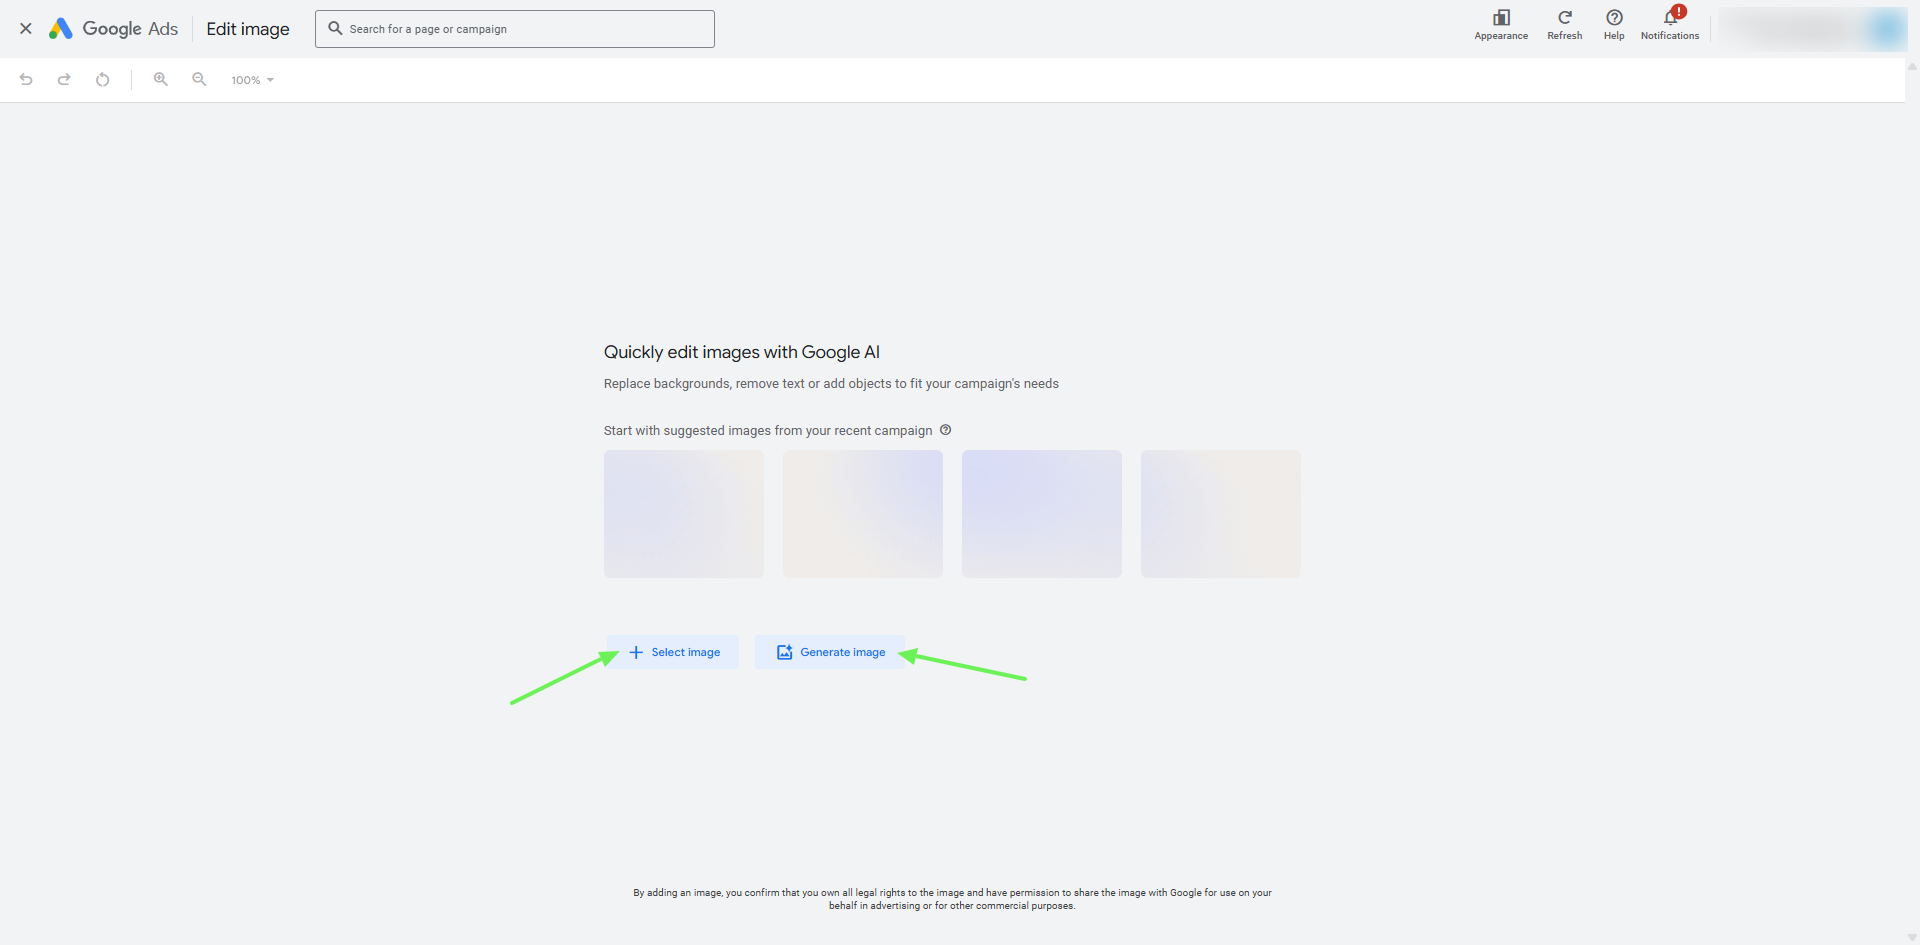The width and height of the screenshot is (1920, 945).
Task: Close the Edit image screen
Action: 26,28
